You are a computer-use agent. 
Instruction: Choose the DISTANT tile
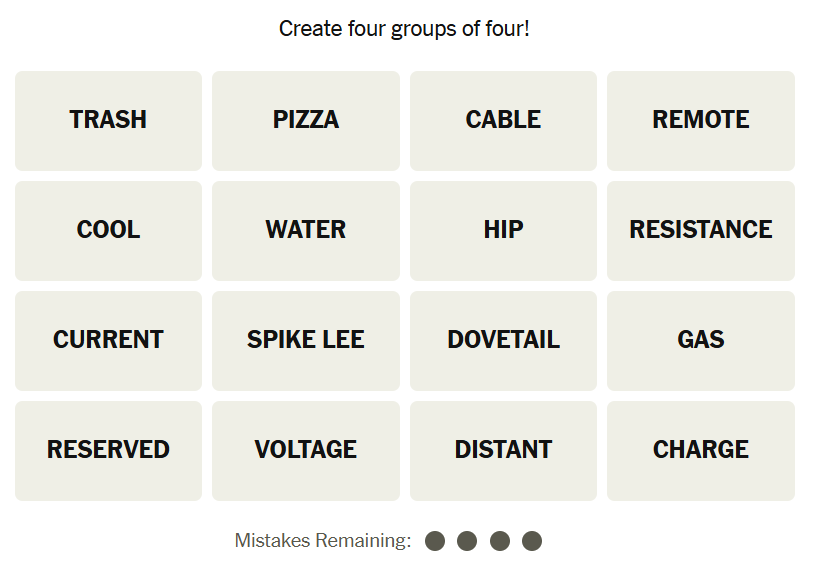pos(503,450)
